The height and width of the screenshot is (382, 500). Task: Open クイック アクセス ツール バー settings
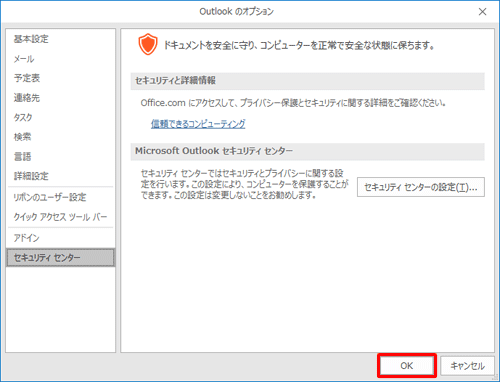tap(60, 217)
